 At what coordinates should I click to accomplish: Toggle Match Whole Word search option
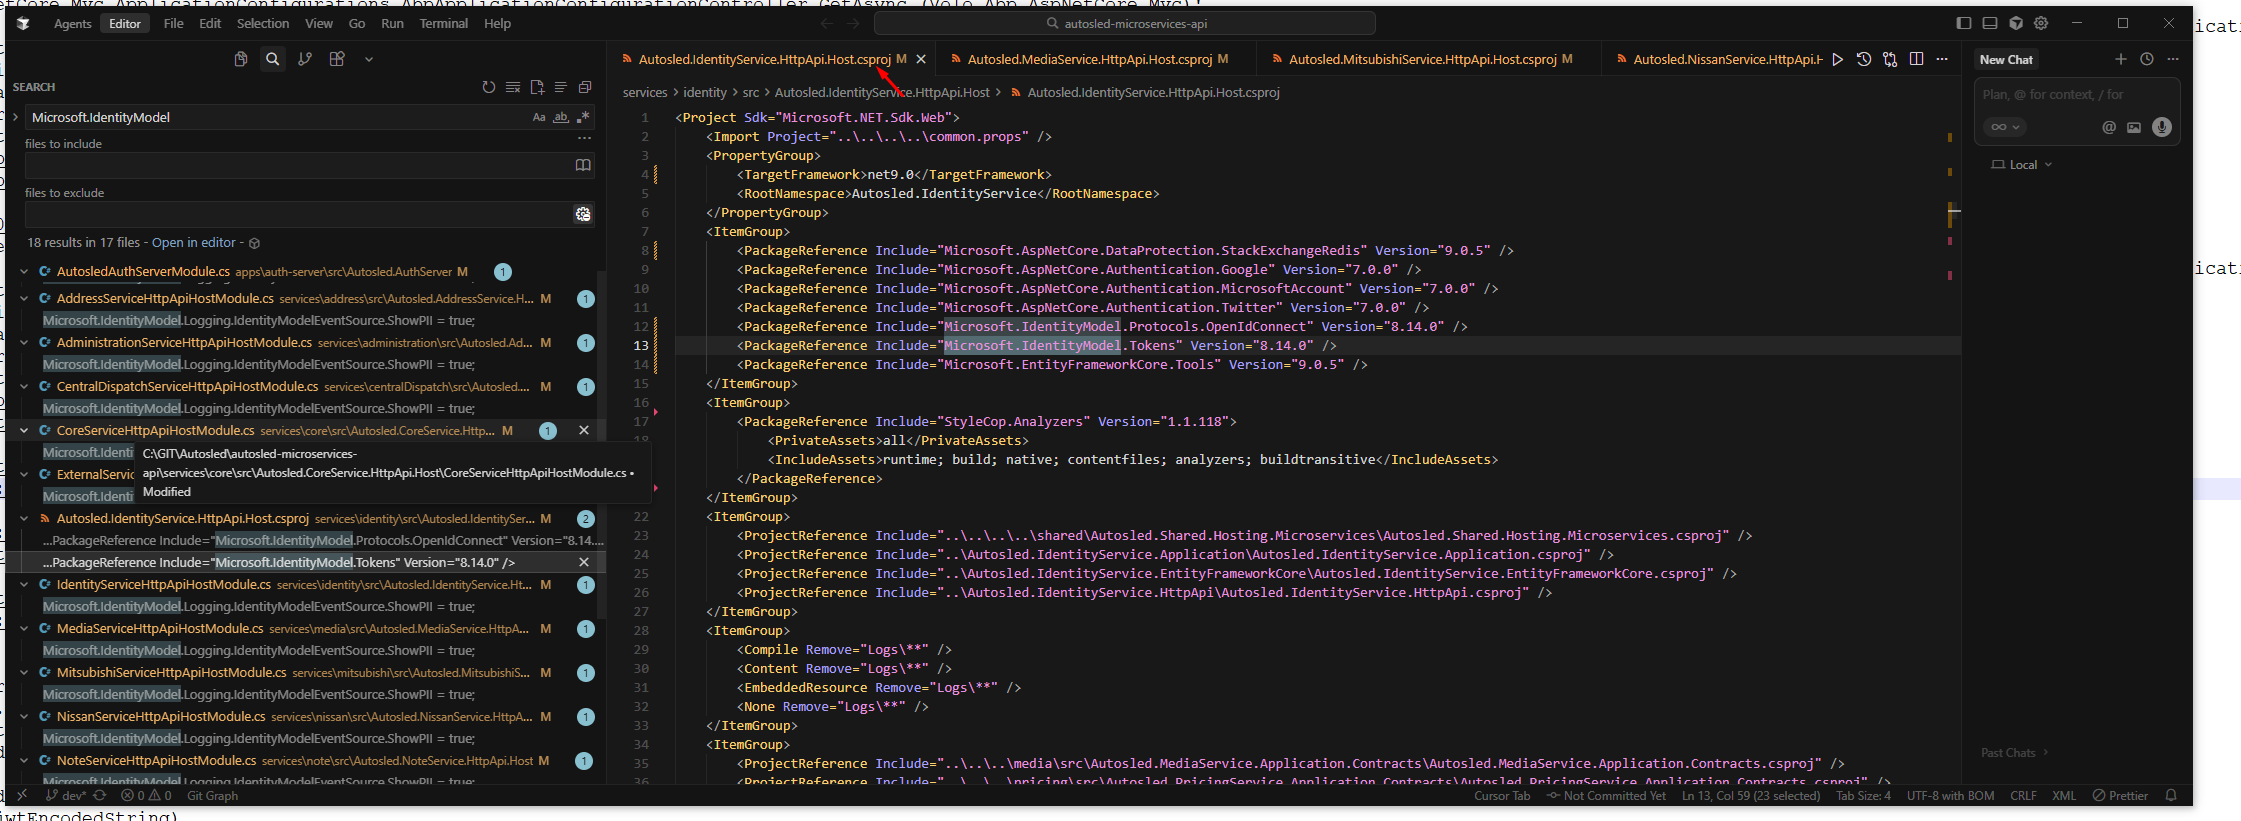561,117
